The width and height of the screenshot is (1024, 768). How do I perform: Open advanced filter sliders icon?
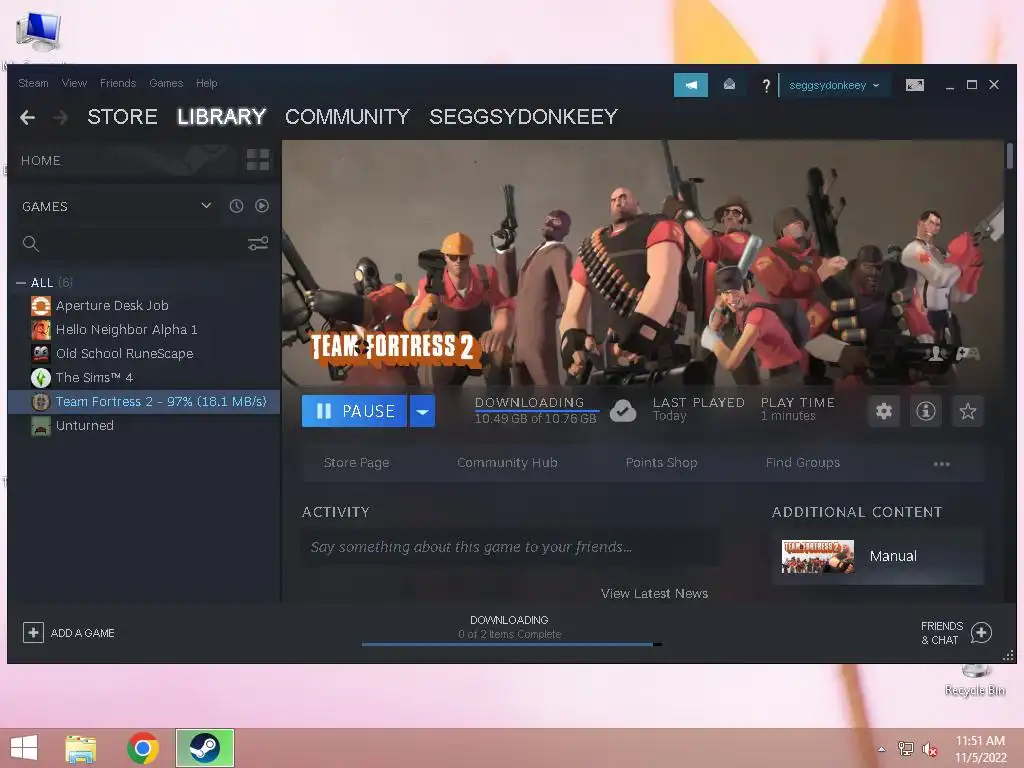258,244
